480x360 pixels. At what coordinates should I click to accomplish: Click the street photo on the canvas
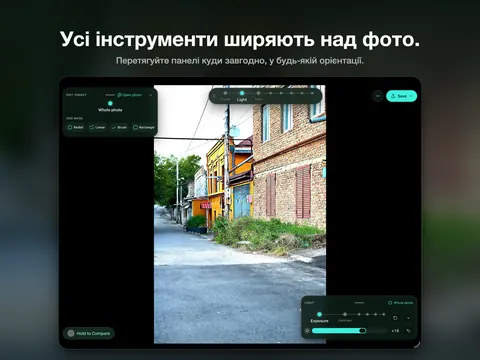[240, 214]
